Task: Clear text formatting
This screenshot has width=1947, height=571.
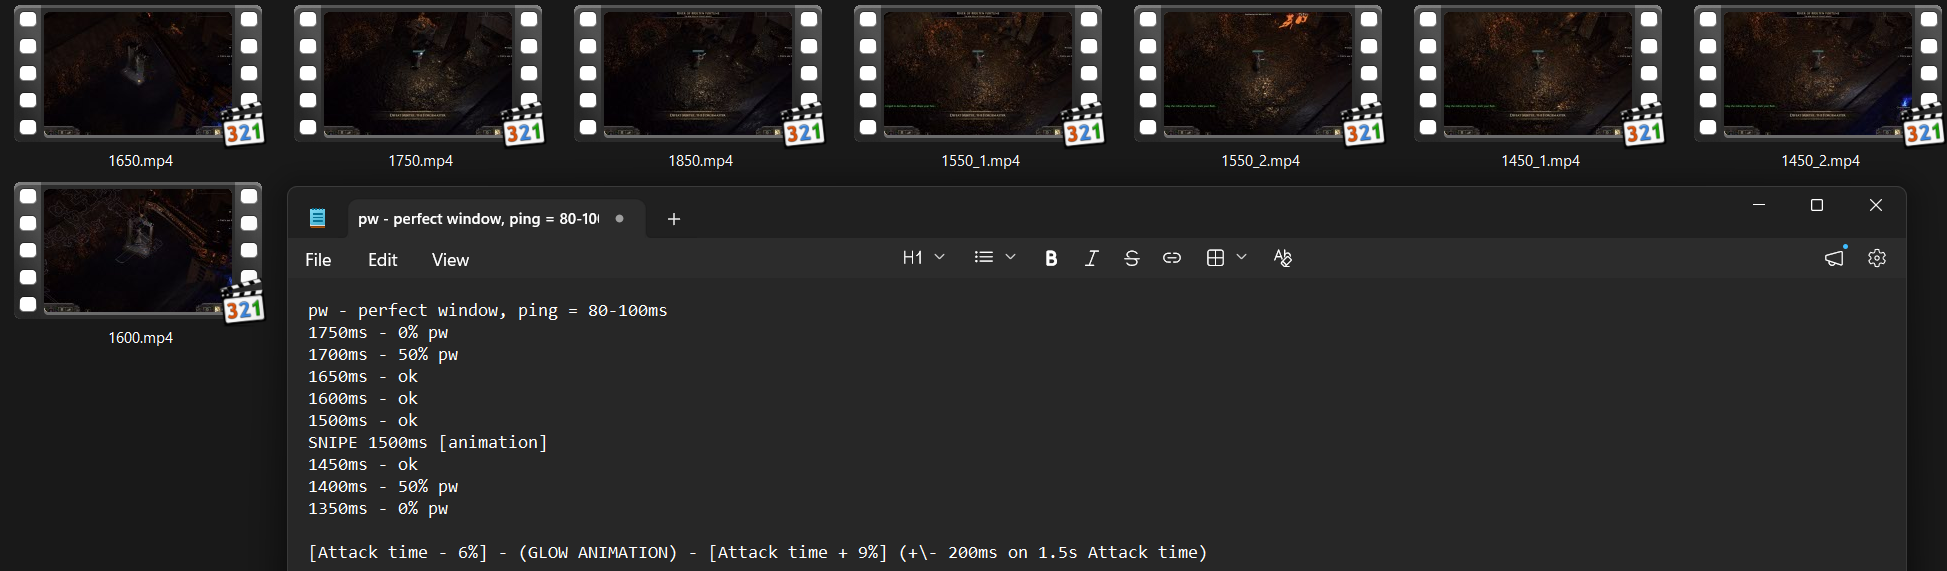Action: click(1283, 258)
